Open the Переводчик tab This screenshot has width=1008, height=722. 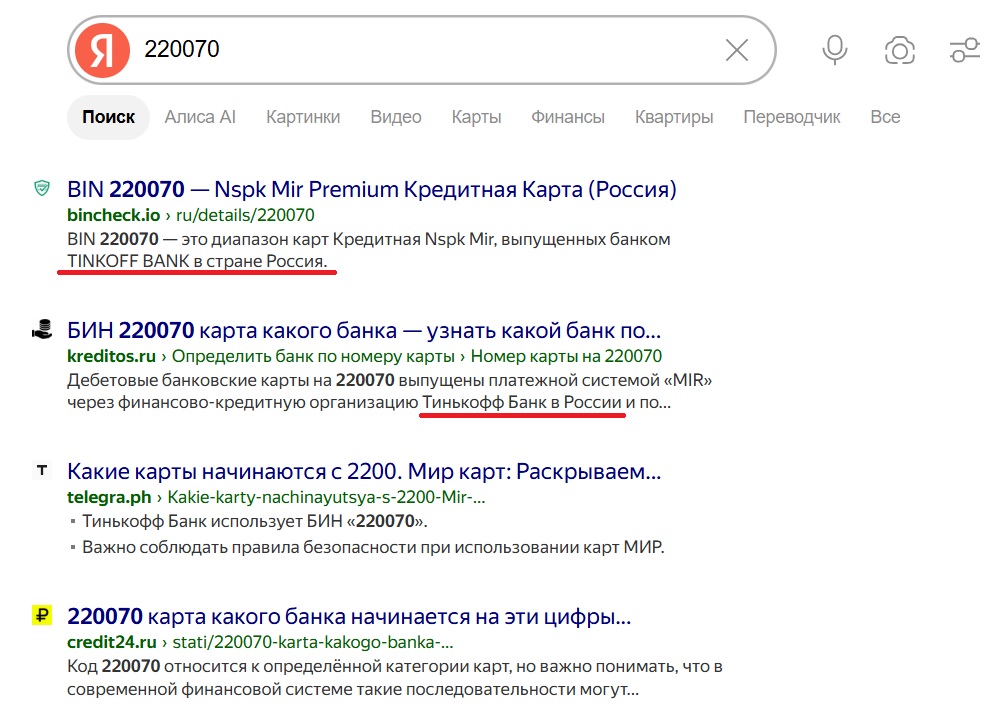click(792, 117)
